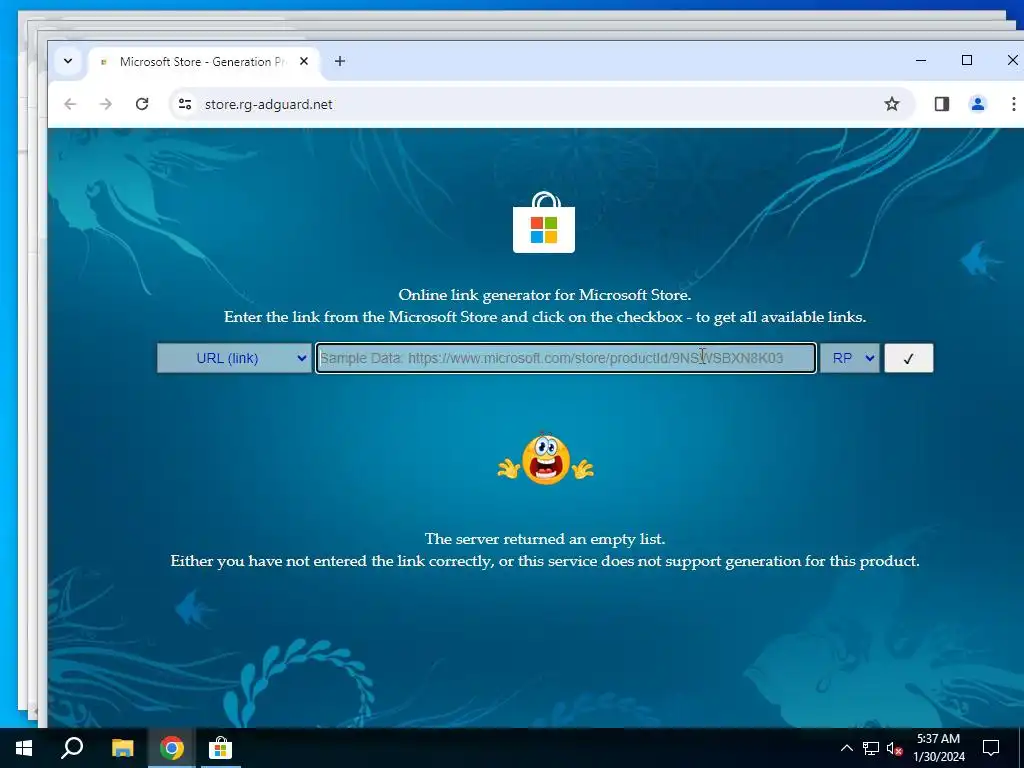Viewport: 1024px width, 768px height.
Task: Focus the Sample Data link input field
Action: [566, 358]
